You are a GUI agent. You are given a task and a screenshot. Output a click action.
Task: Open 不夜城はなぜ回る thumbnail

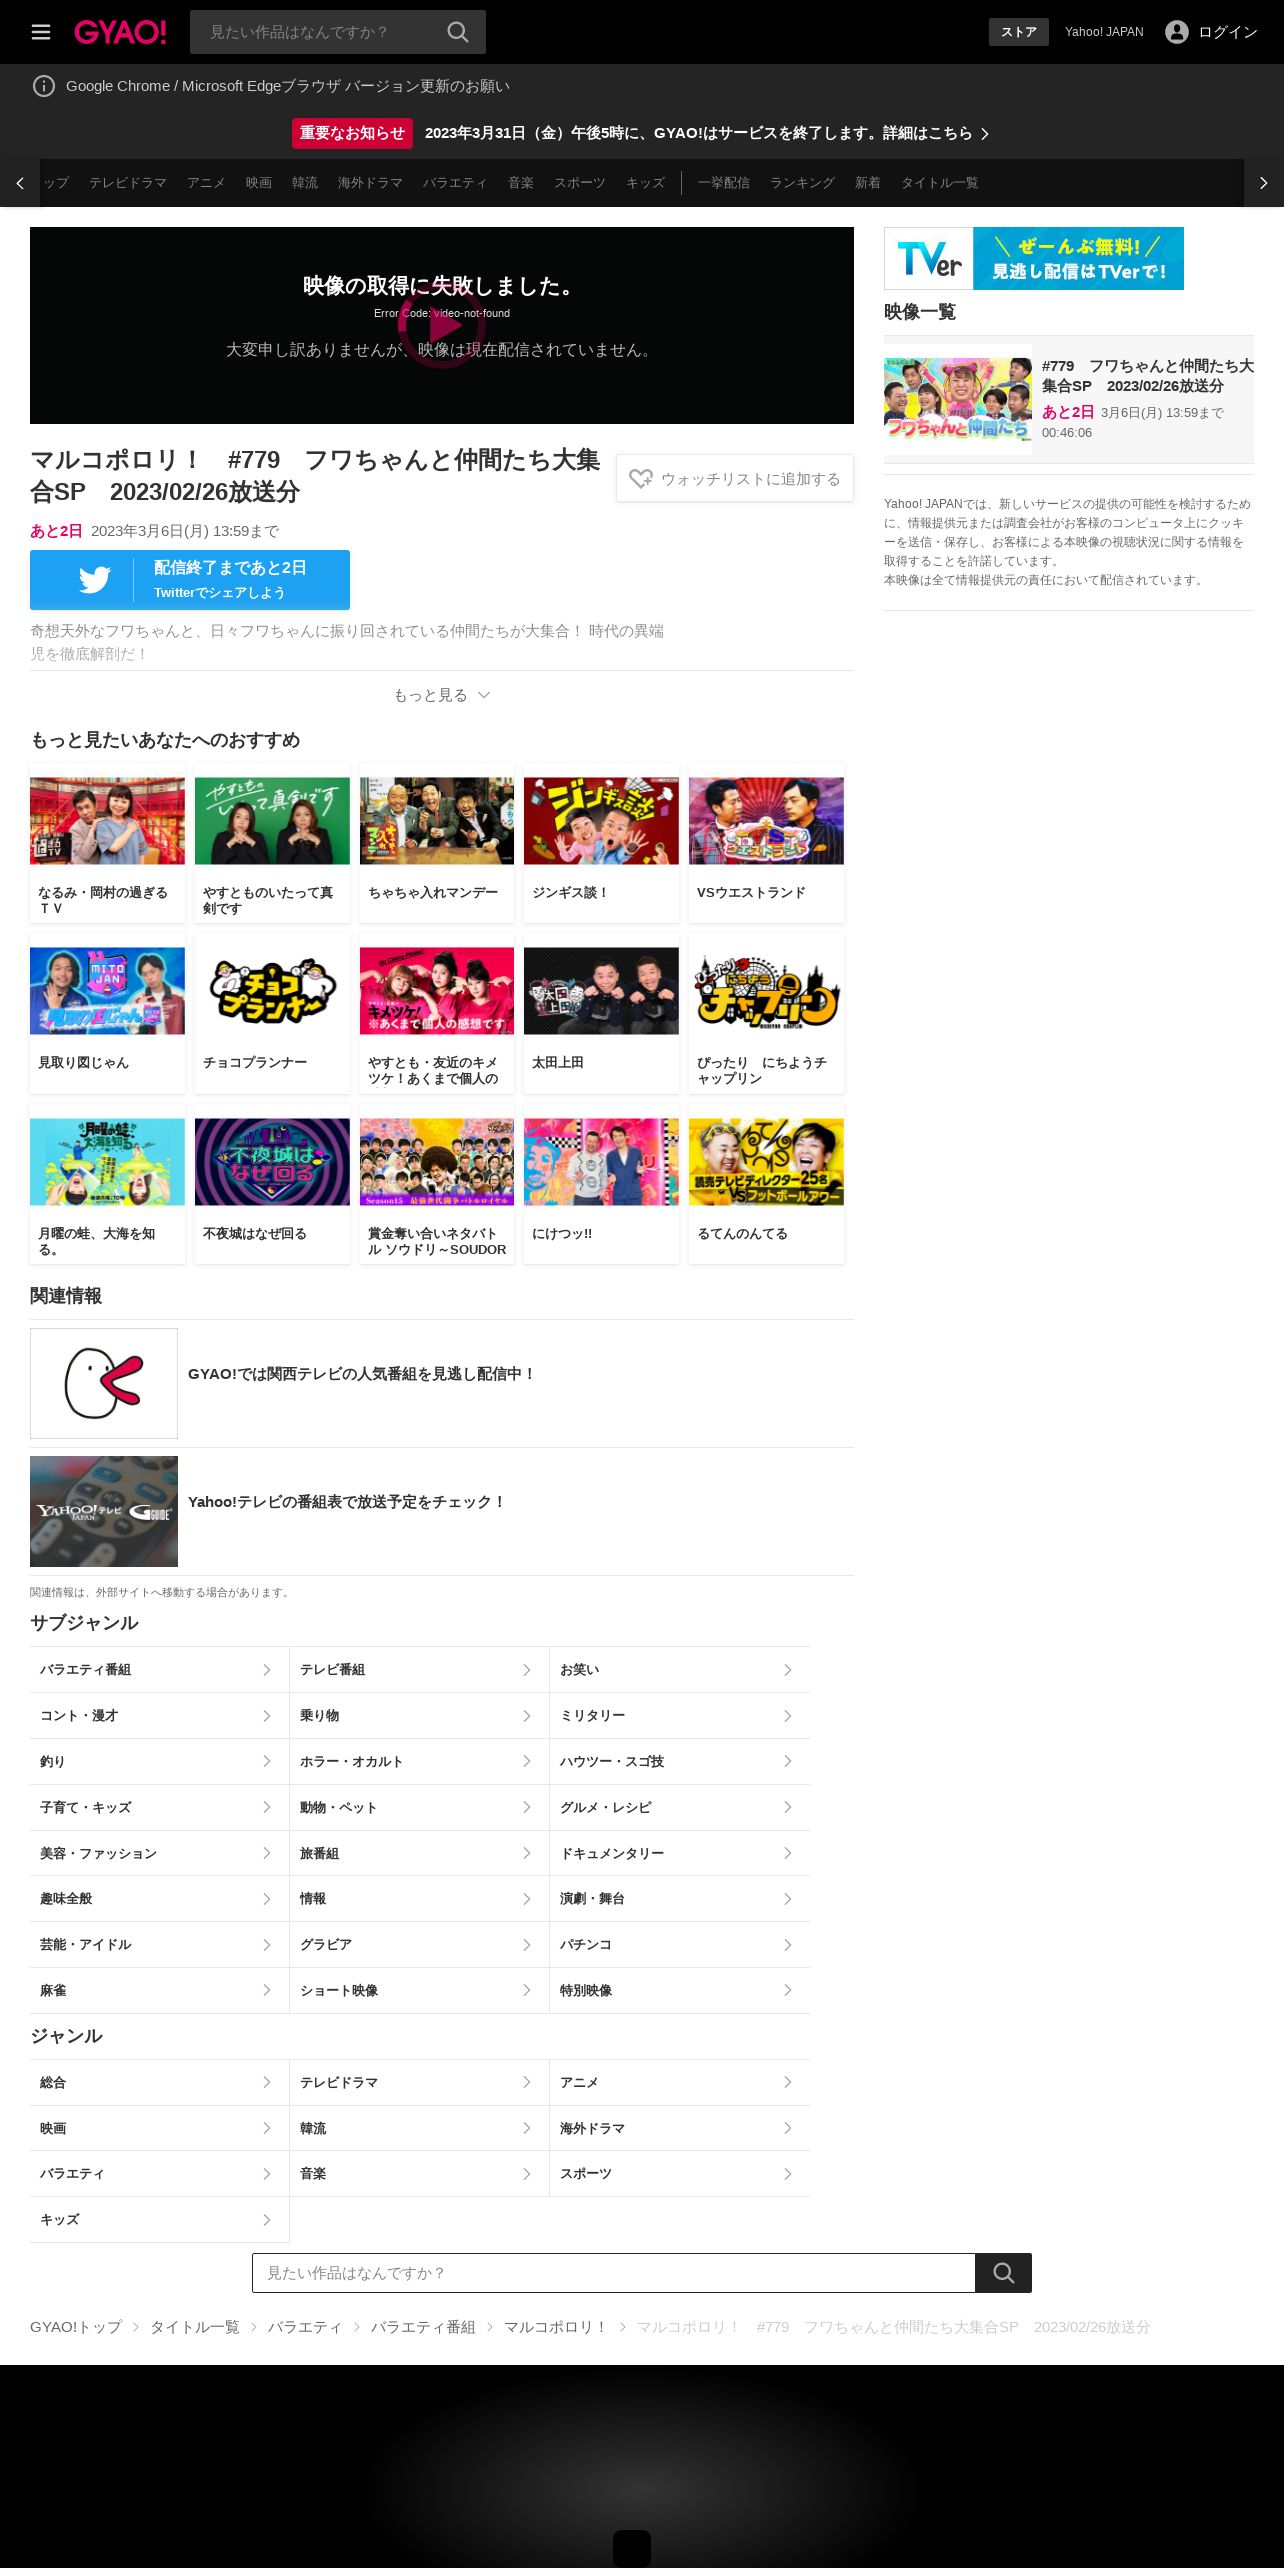point(272,1162)
